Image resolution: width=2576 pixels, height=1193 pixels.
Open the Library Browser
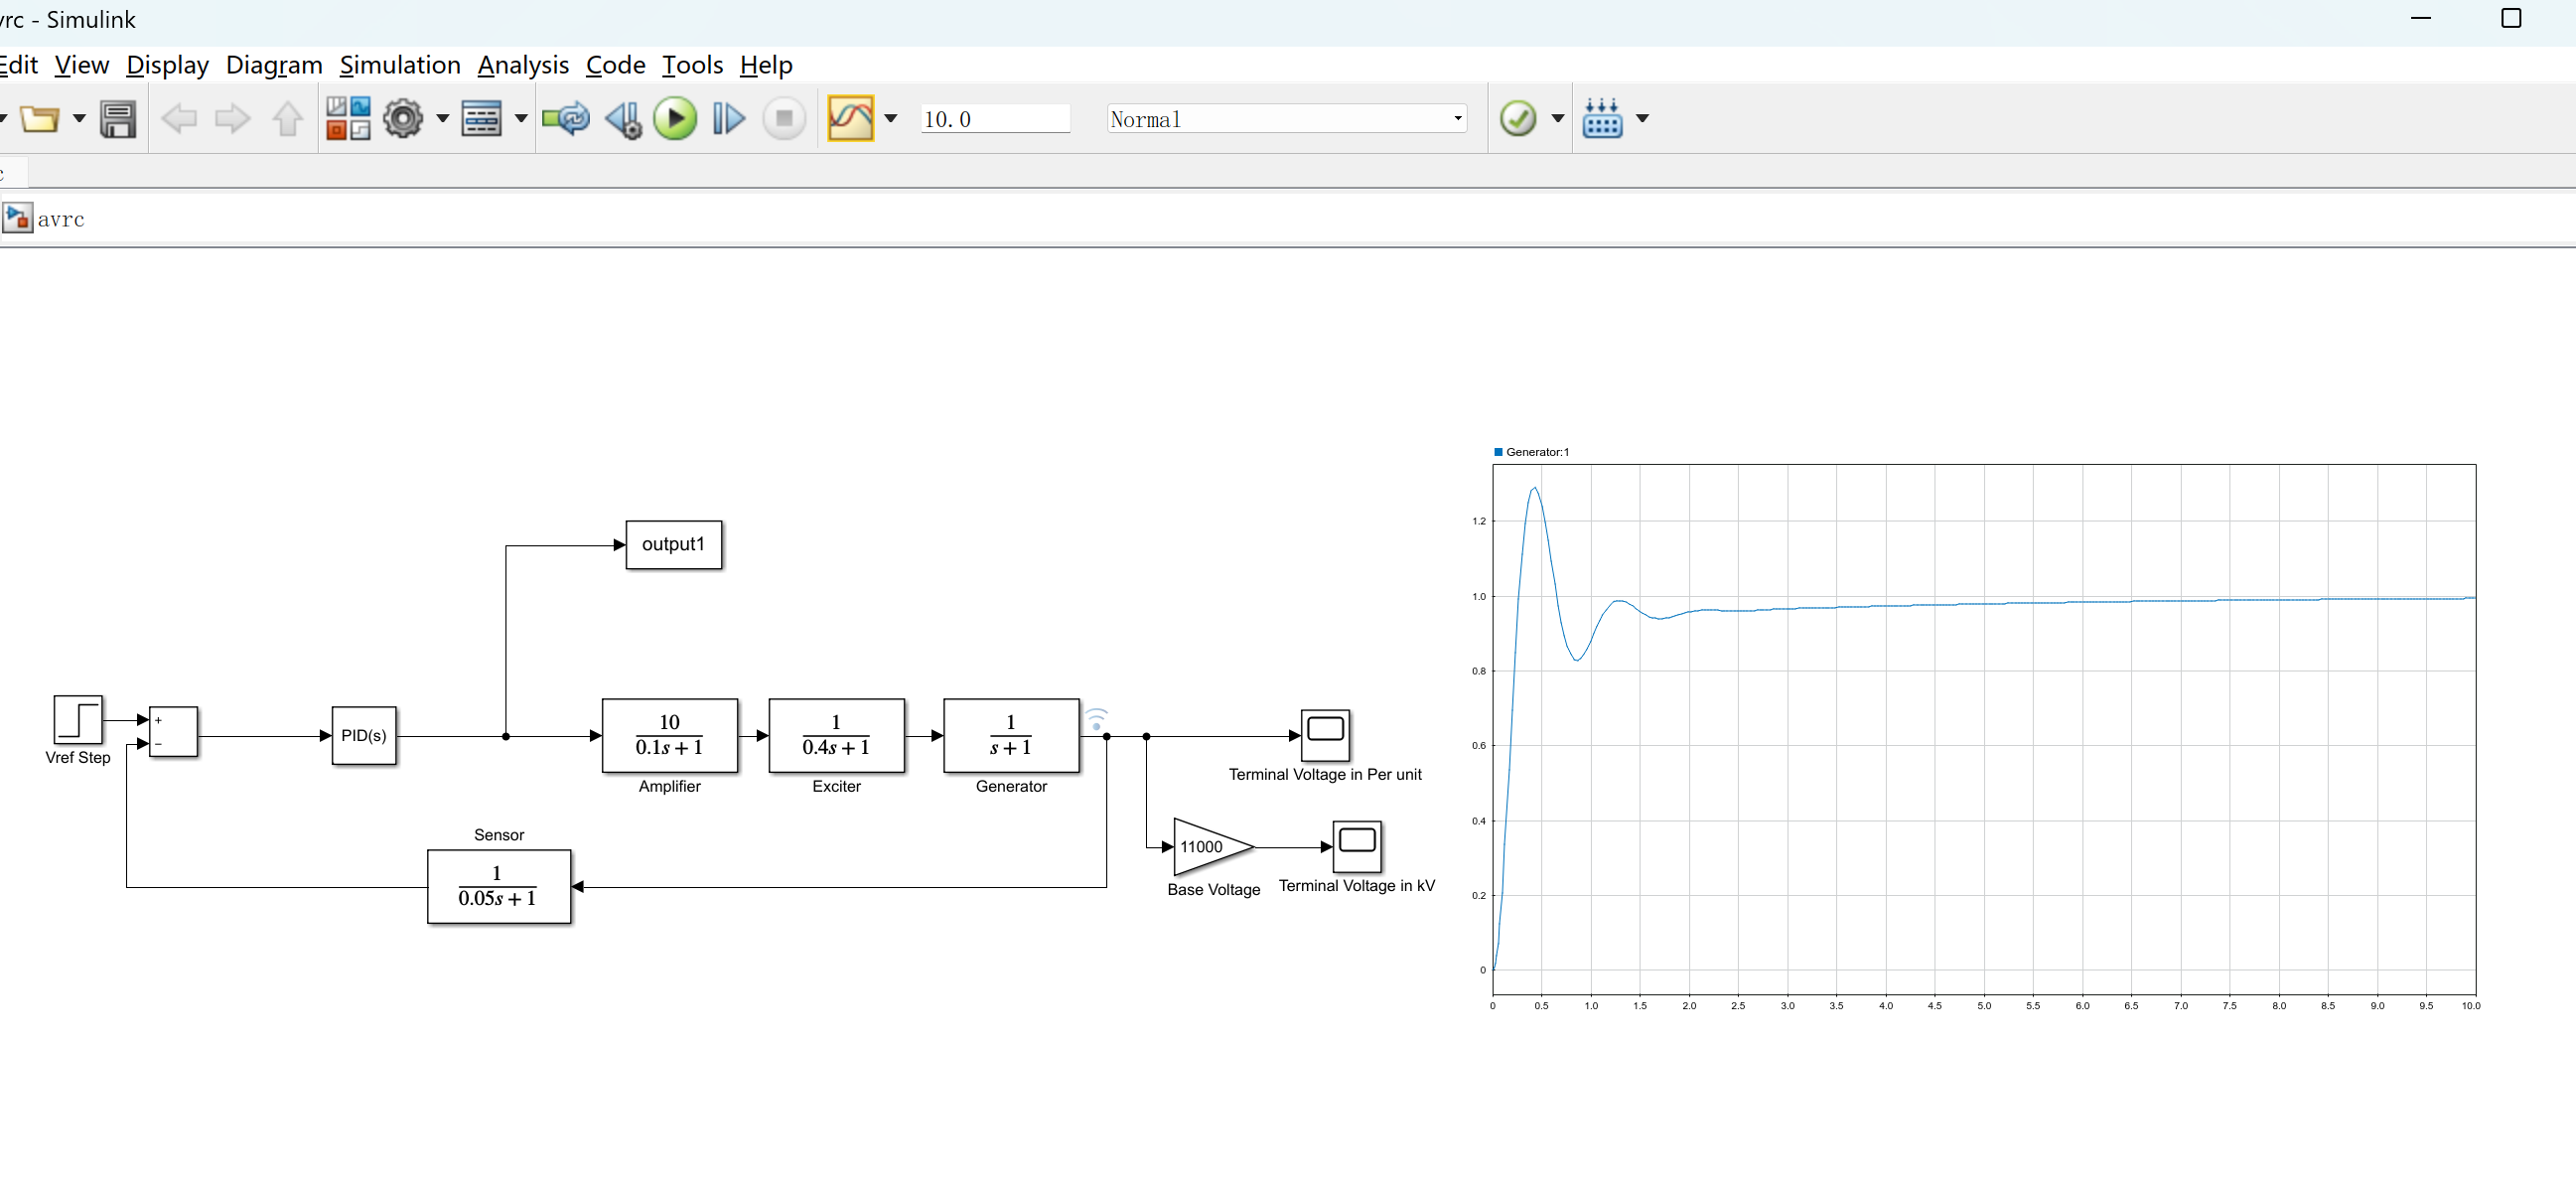(348, 117)
